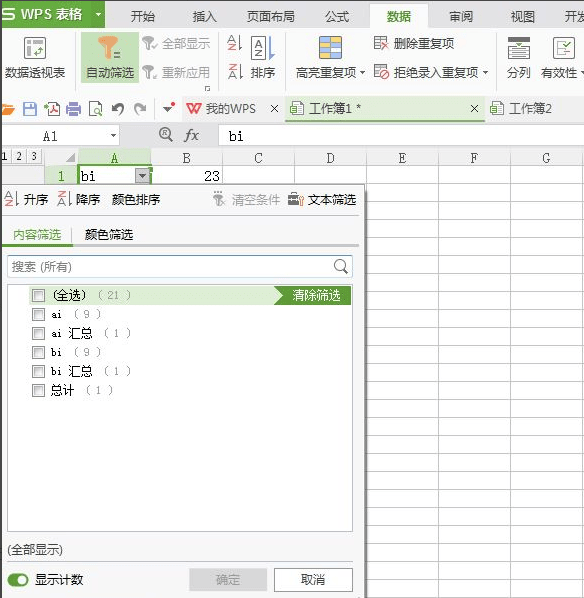Image resolution: width=584 pixels, height=598 pixels.
Task: Tick the select all (全选) checkbox
Action: tap(38, 295)
